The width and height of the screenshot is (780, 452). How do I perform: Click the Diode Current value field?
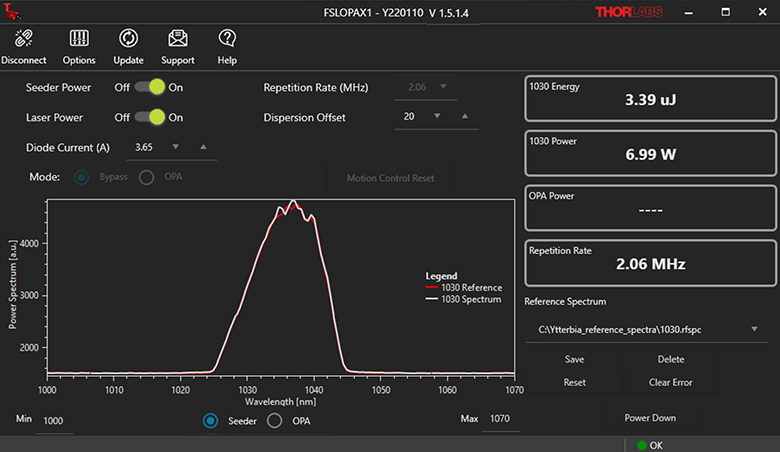[146, 147]
